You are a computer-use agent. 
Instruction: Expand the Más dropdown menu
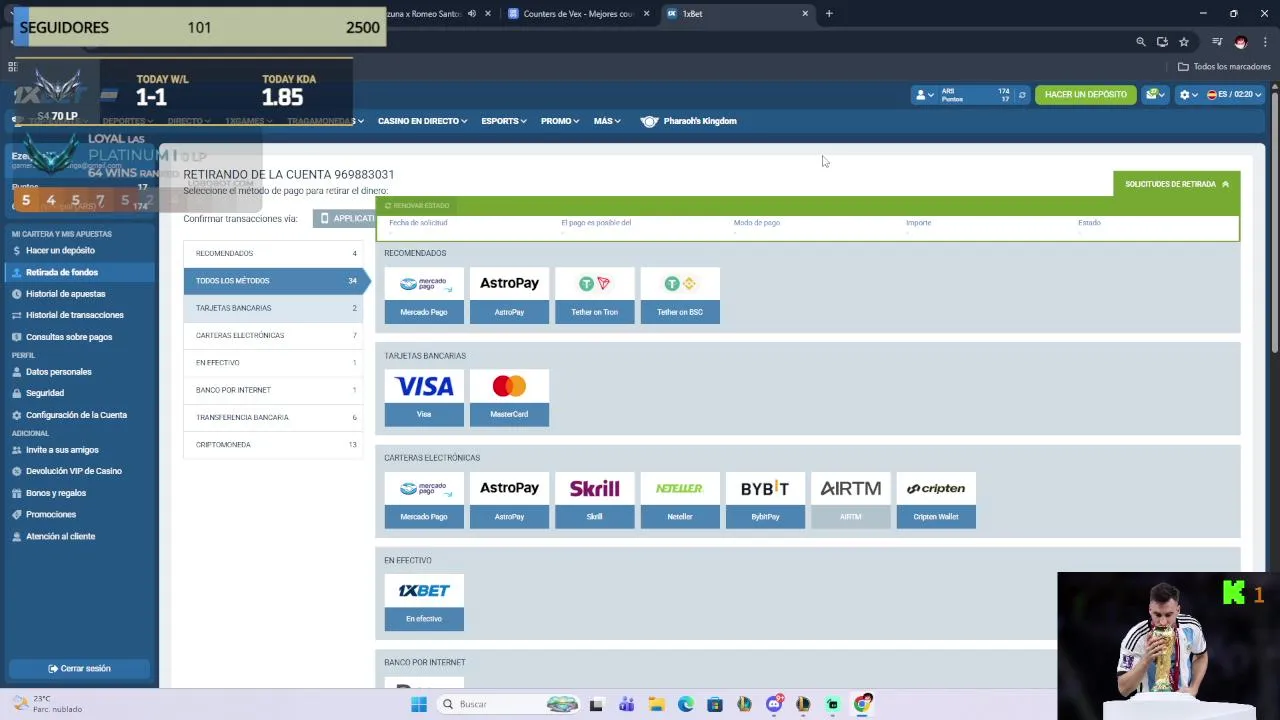tap(607, 121)
